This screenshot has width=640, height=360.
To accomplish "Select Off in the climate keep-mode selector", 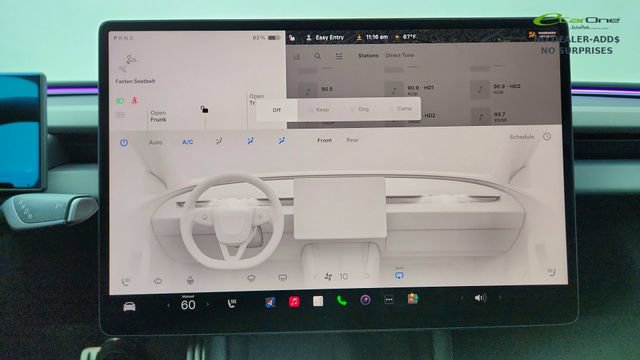I will [277, 110].
